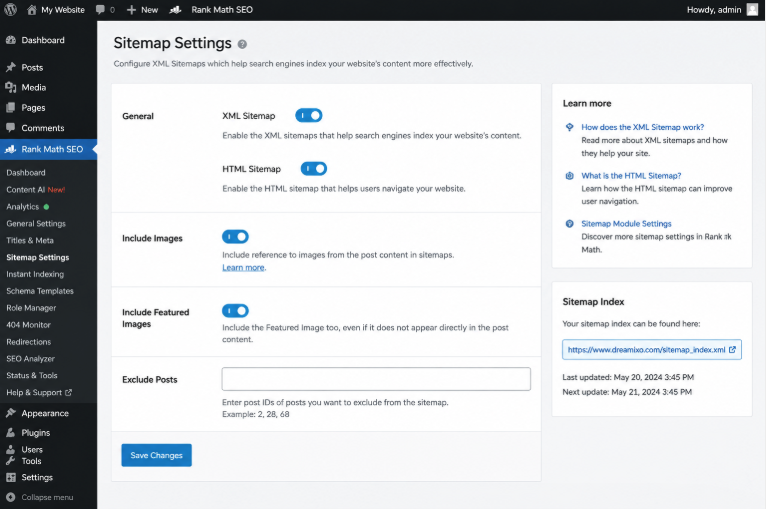Click New in the admin bar
Screen dimensions: 766x509
[149, 10]
